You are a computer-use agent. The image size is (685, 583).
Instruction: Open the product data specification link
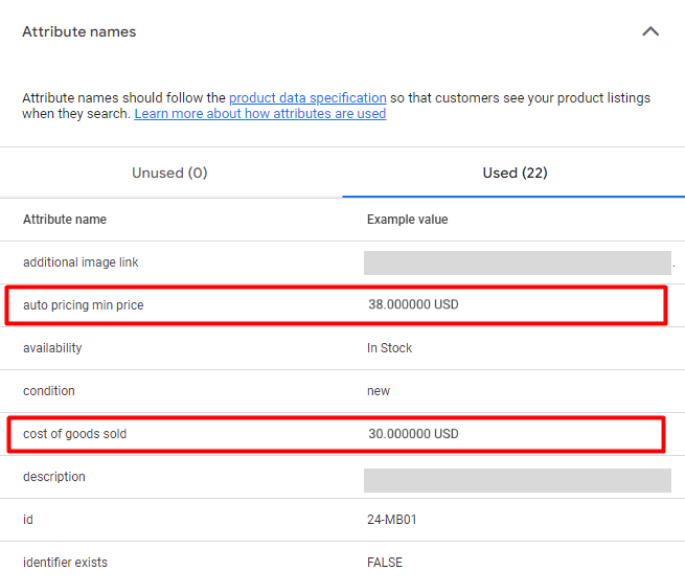point(308,98)
